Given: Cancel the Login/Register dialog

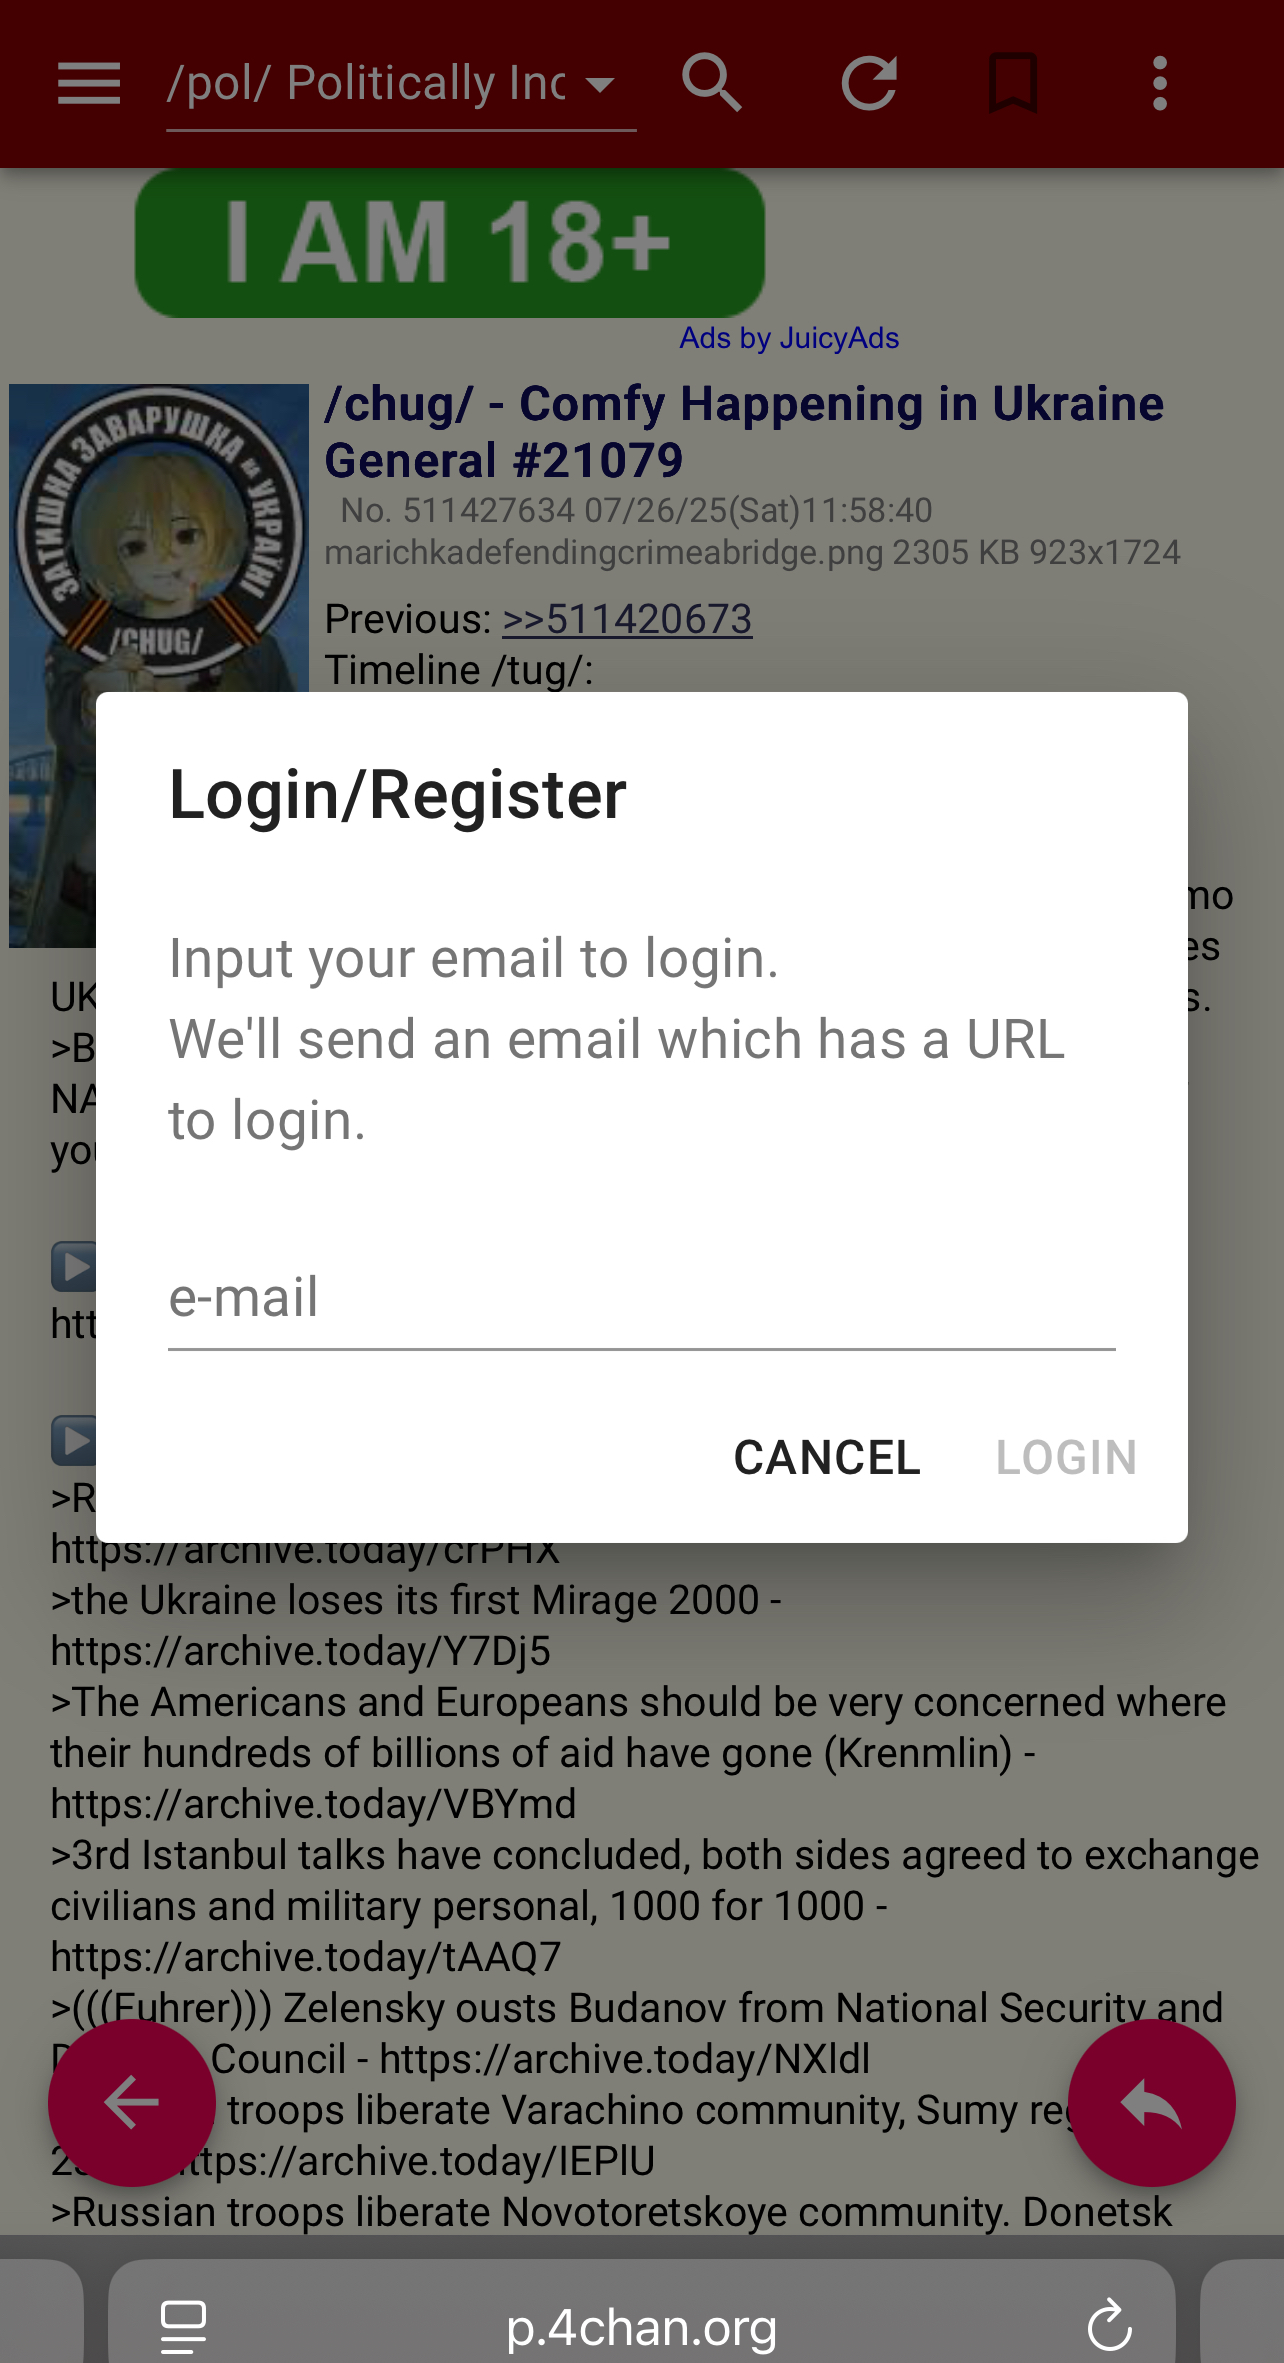Looking at the screenshot, I should 827,1457.
